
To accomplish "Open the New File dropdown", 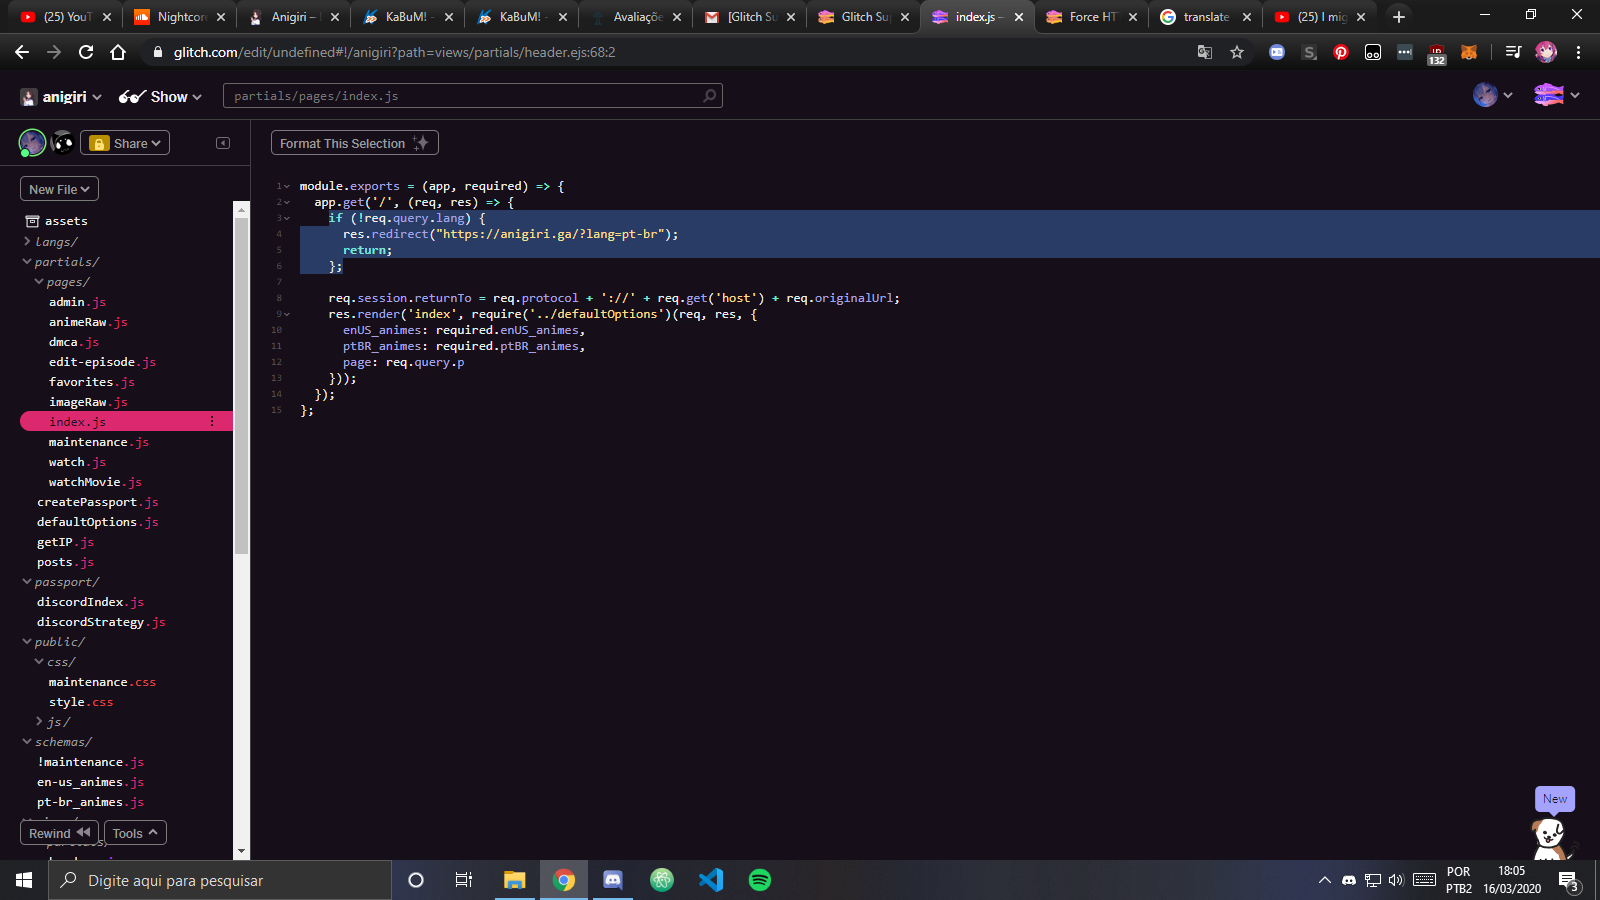I will click(59, 189).
